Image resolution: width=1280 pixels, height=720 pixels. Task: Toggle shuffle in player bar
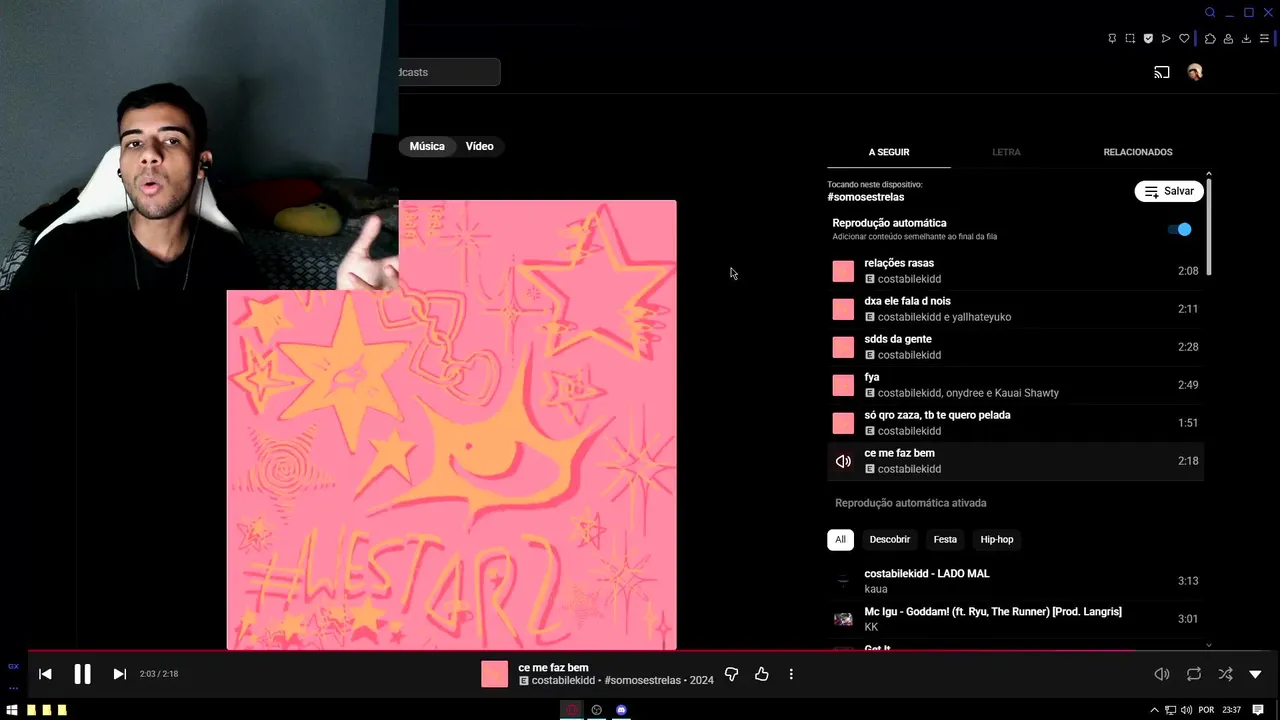(x=1225, y=674)
